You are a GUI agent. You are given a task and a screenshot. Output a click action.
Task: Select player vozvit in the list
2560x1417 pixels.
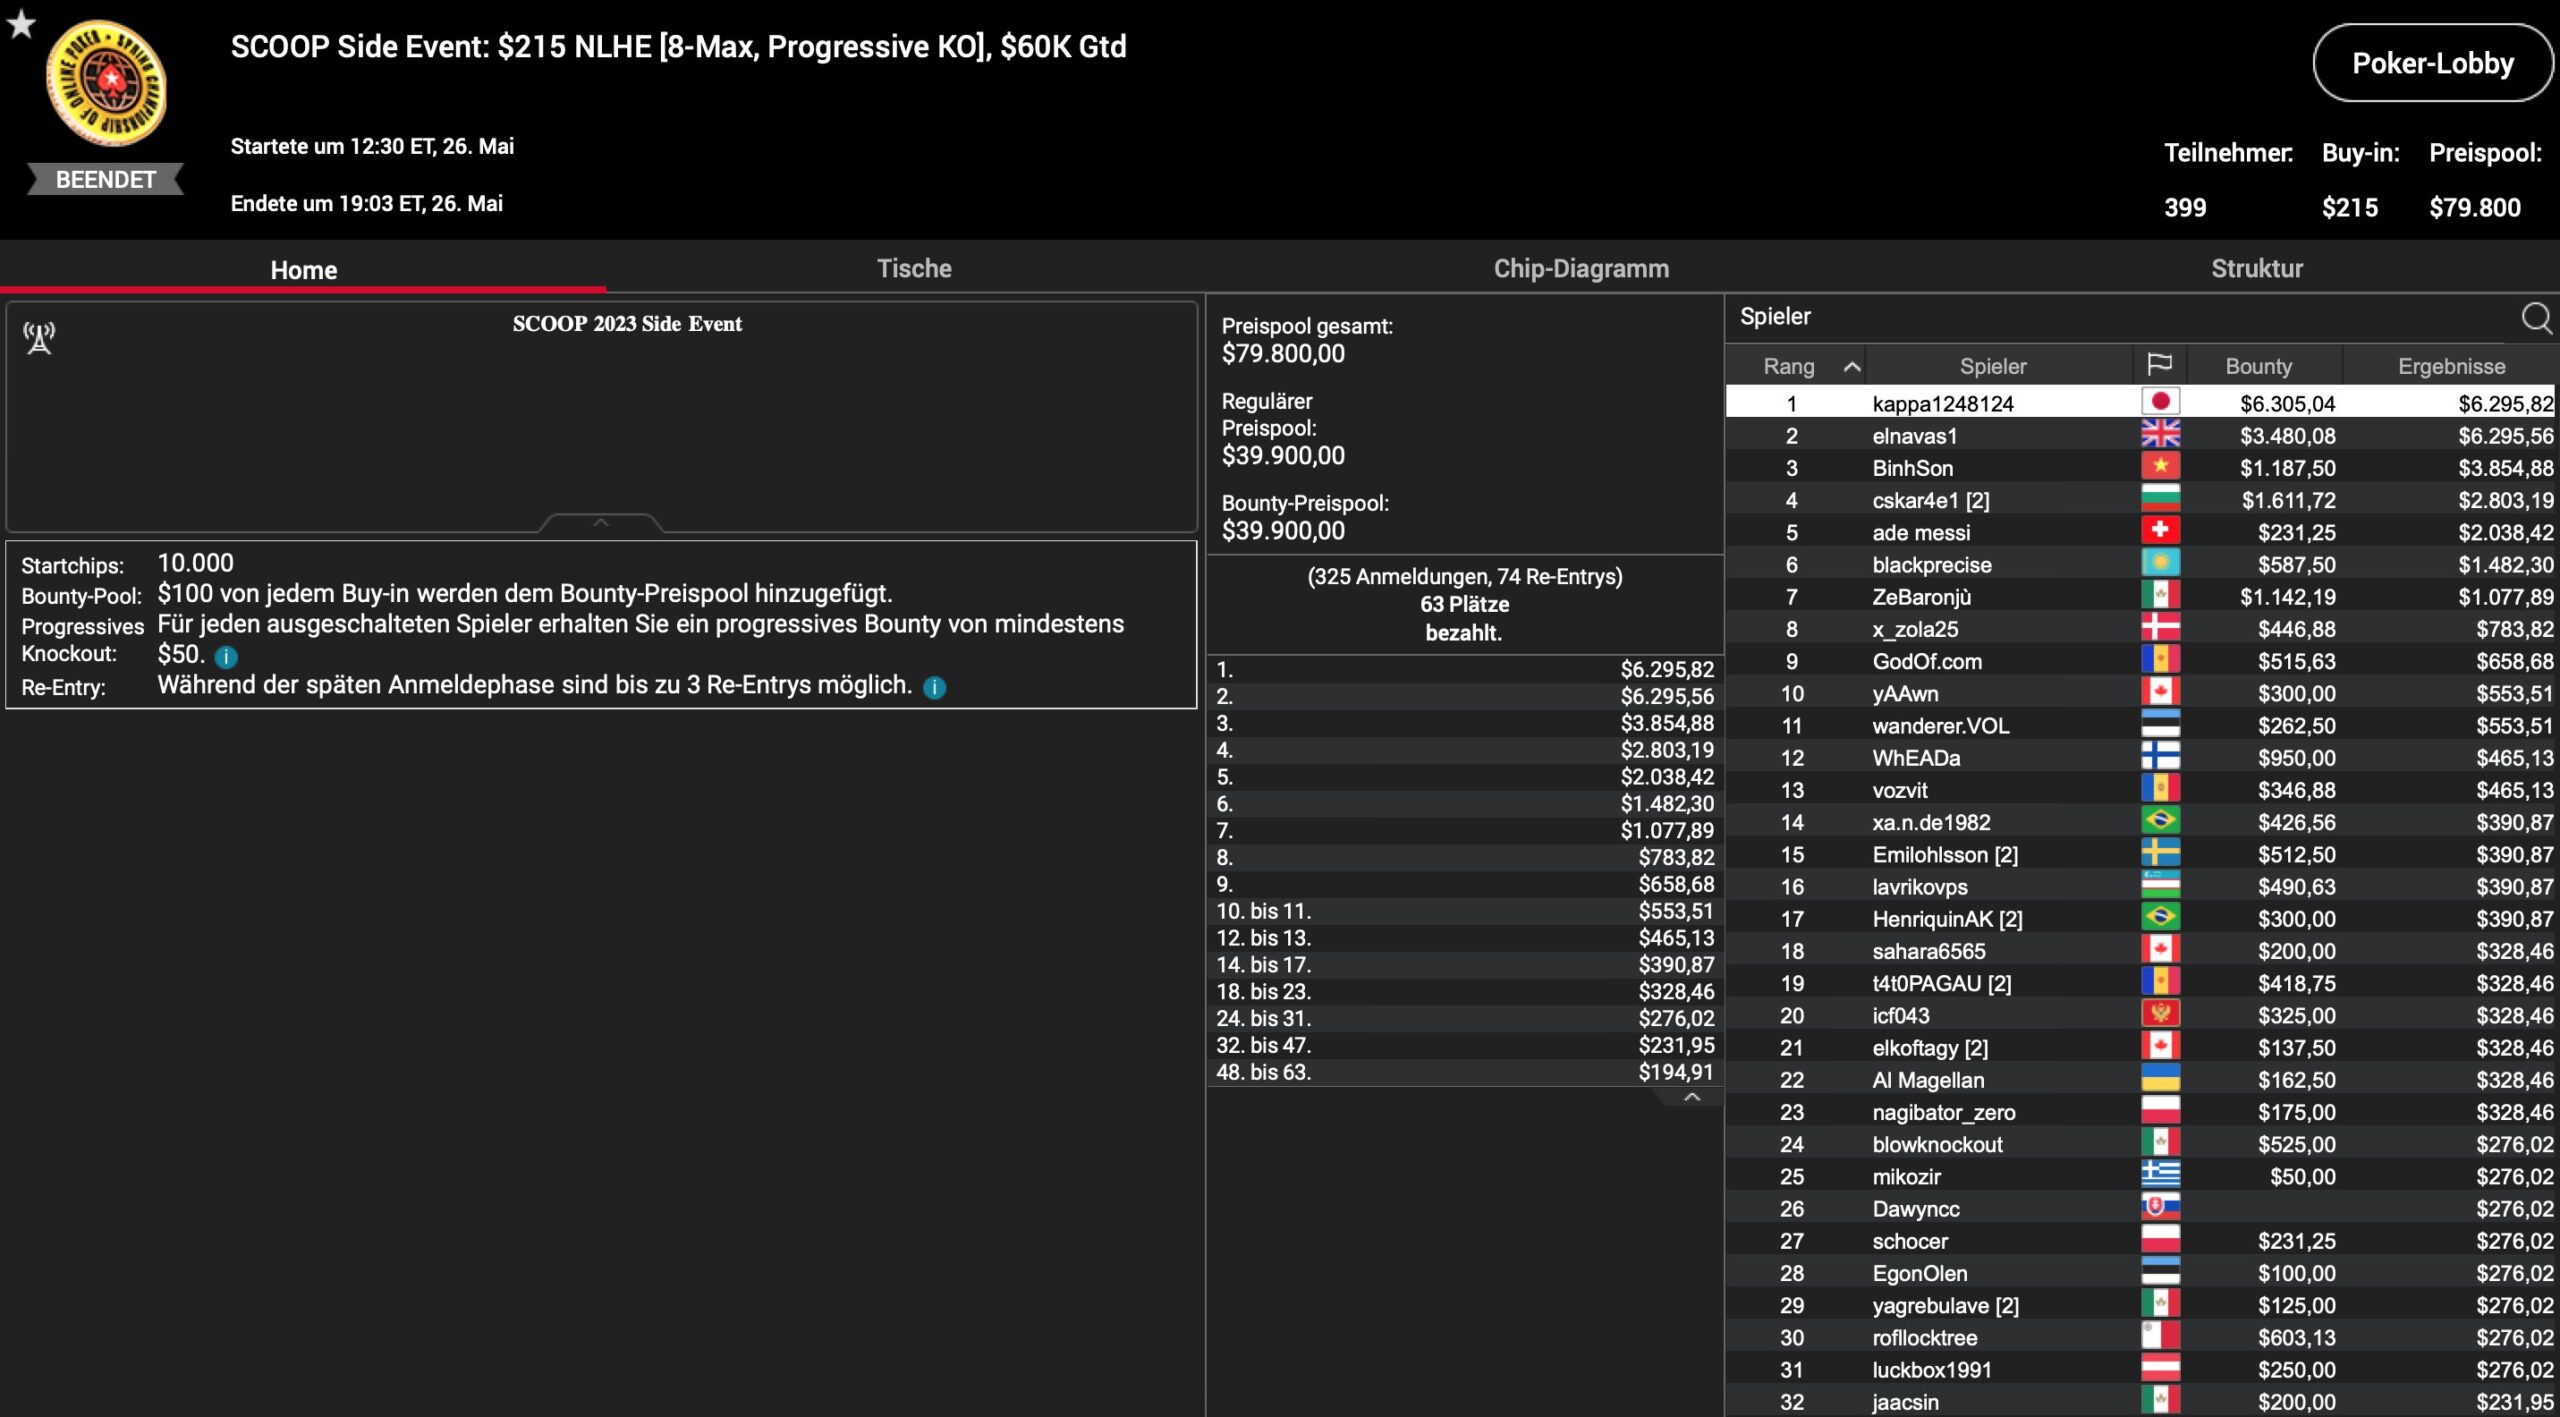point(2140,789)
